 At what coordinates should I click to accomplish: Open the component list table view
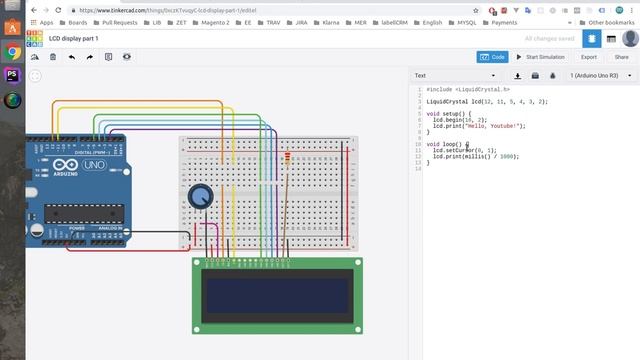tap(611, 39)
